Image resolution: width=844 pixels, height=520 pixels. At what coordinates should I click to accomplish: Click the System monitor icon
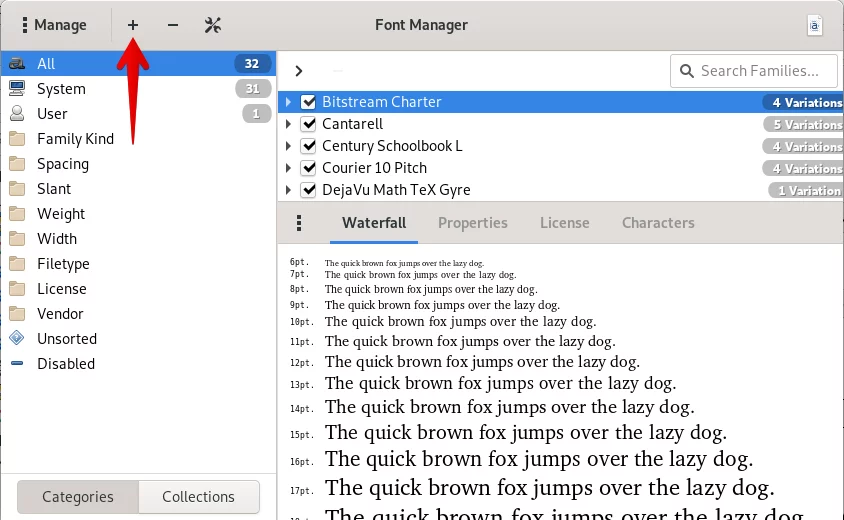(x=17, y=88)
